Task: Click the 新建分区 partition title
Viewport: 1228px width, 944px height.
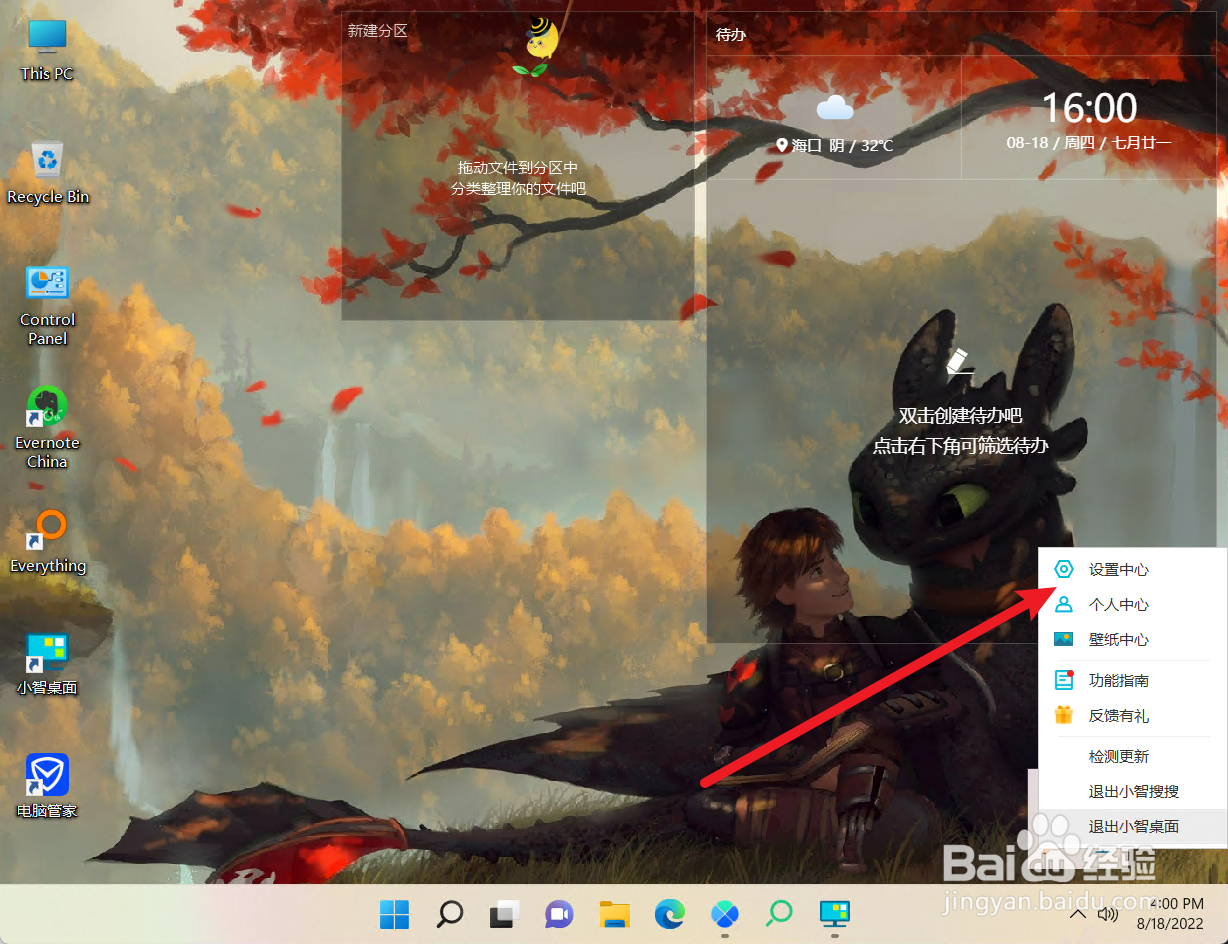Action: 377,31
